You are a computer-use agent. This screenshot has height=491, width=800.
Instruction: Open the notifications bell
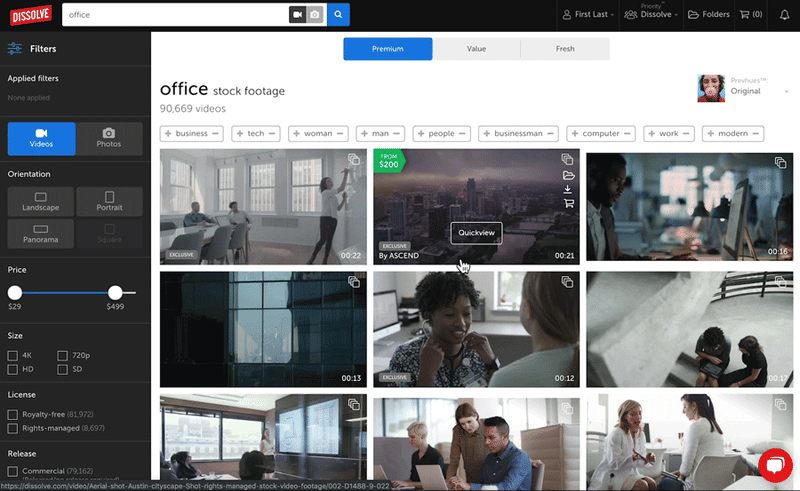784,14
